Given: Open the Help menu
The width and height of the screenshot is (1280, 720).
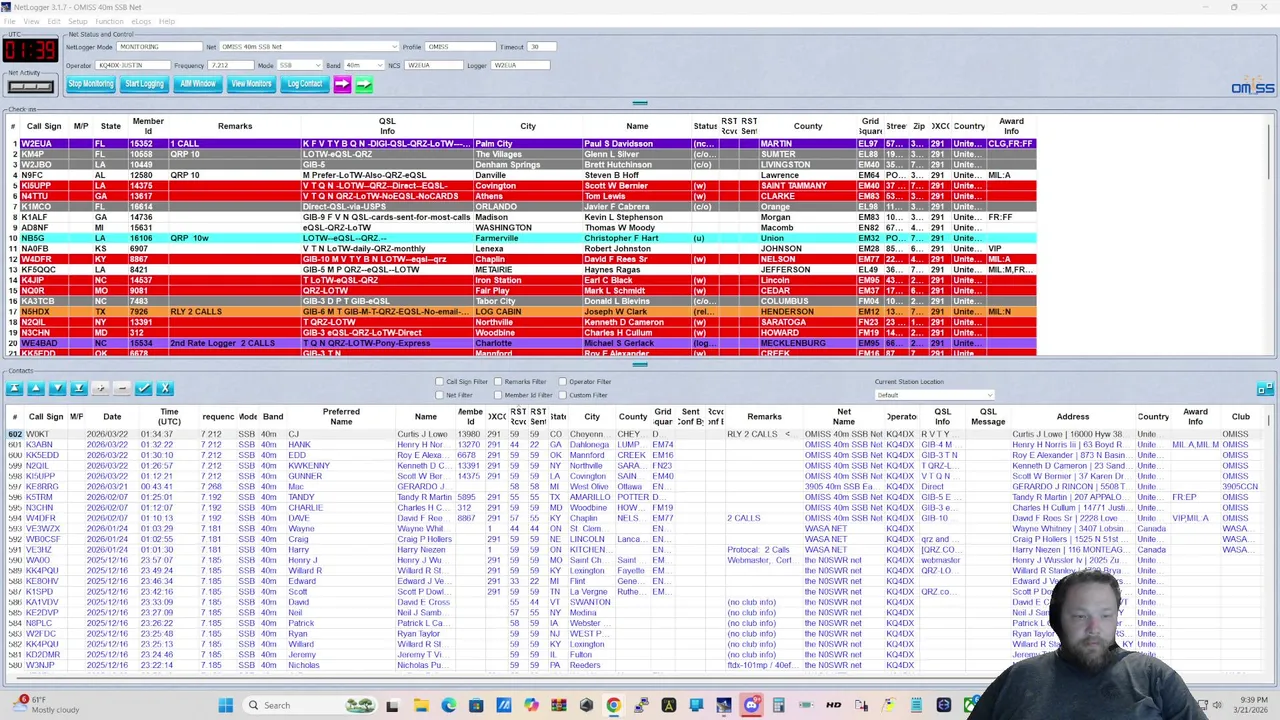Looking at the screenshot, I should tap(167, 21).
